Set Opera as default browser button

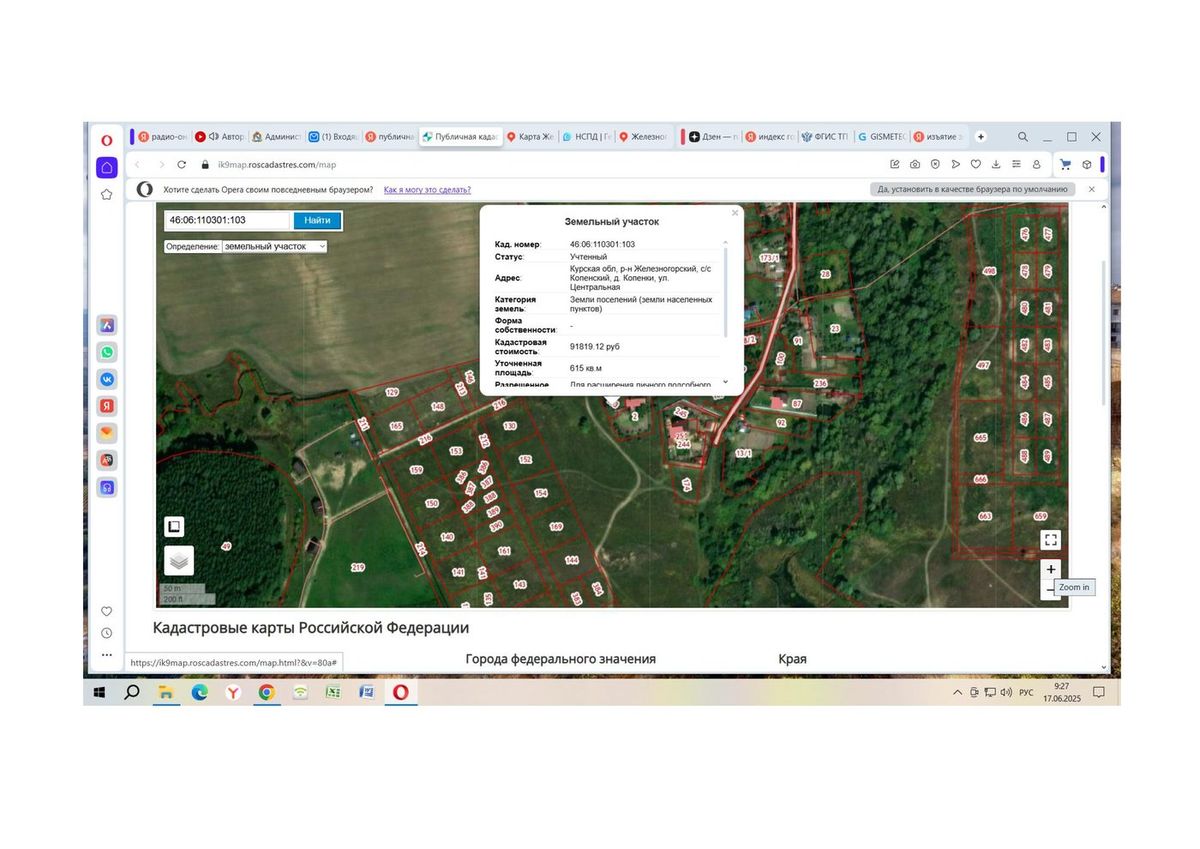[973, 189]
